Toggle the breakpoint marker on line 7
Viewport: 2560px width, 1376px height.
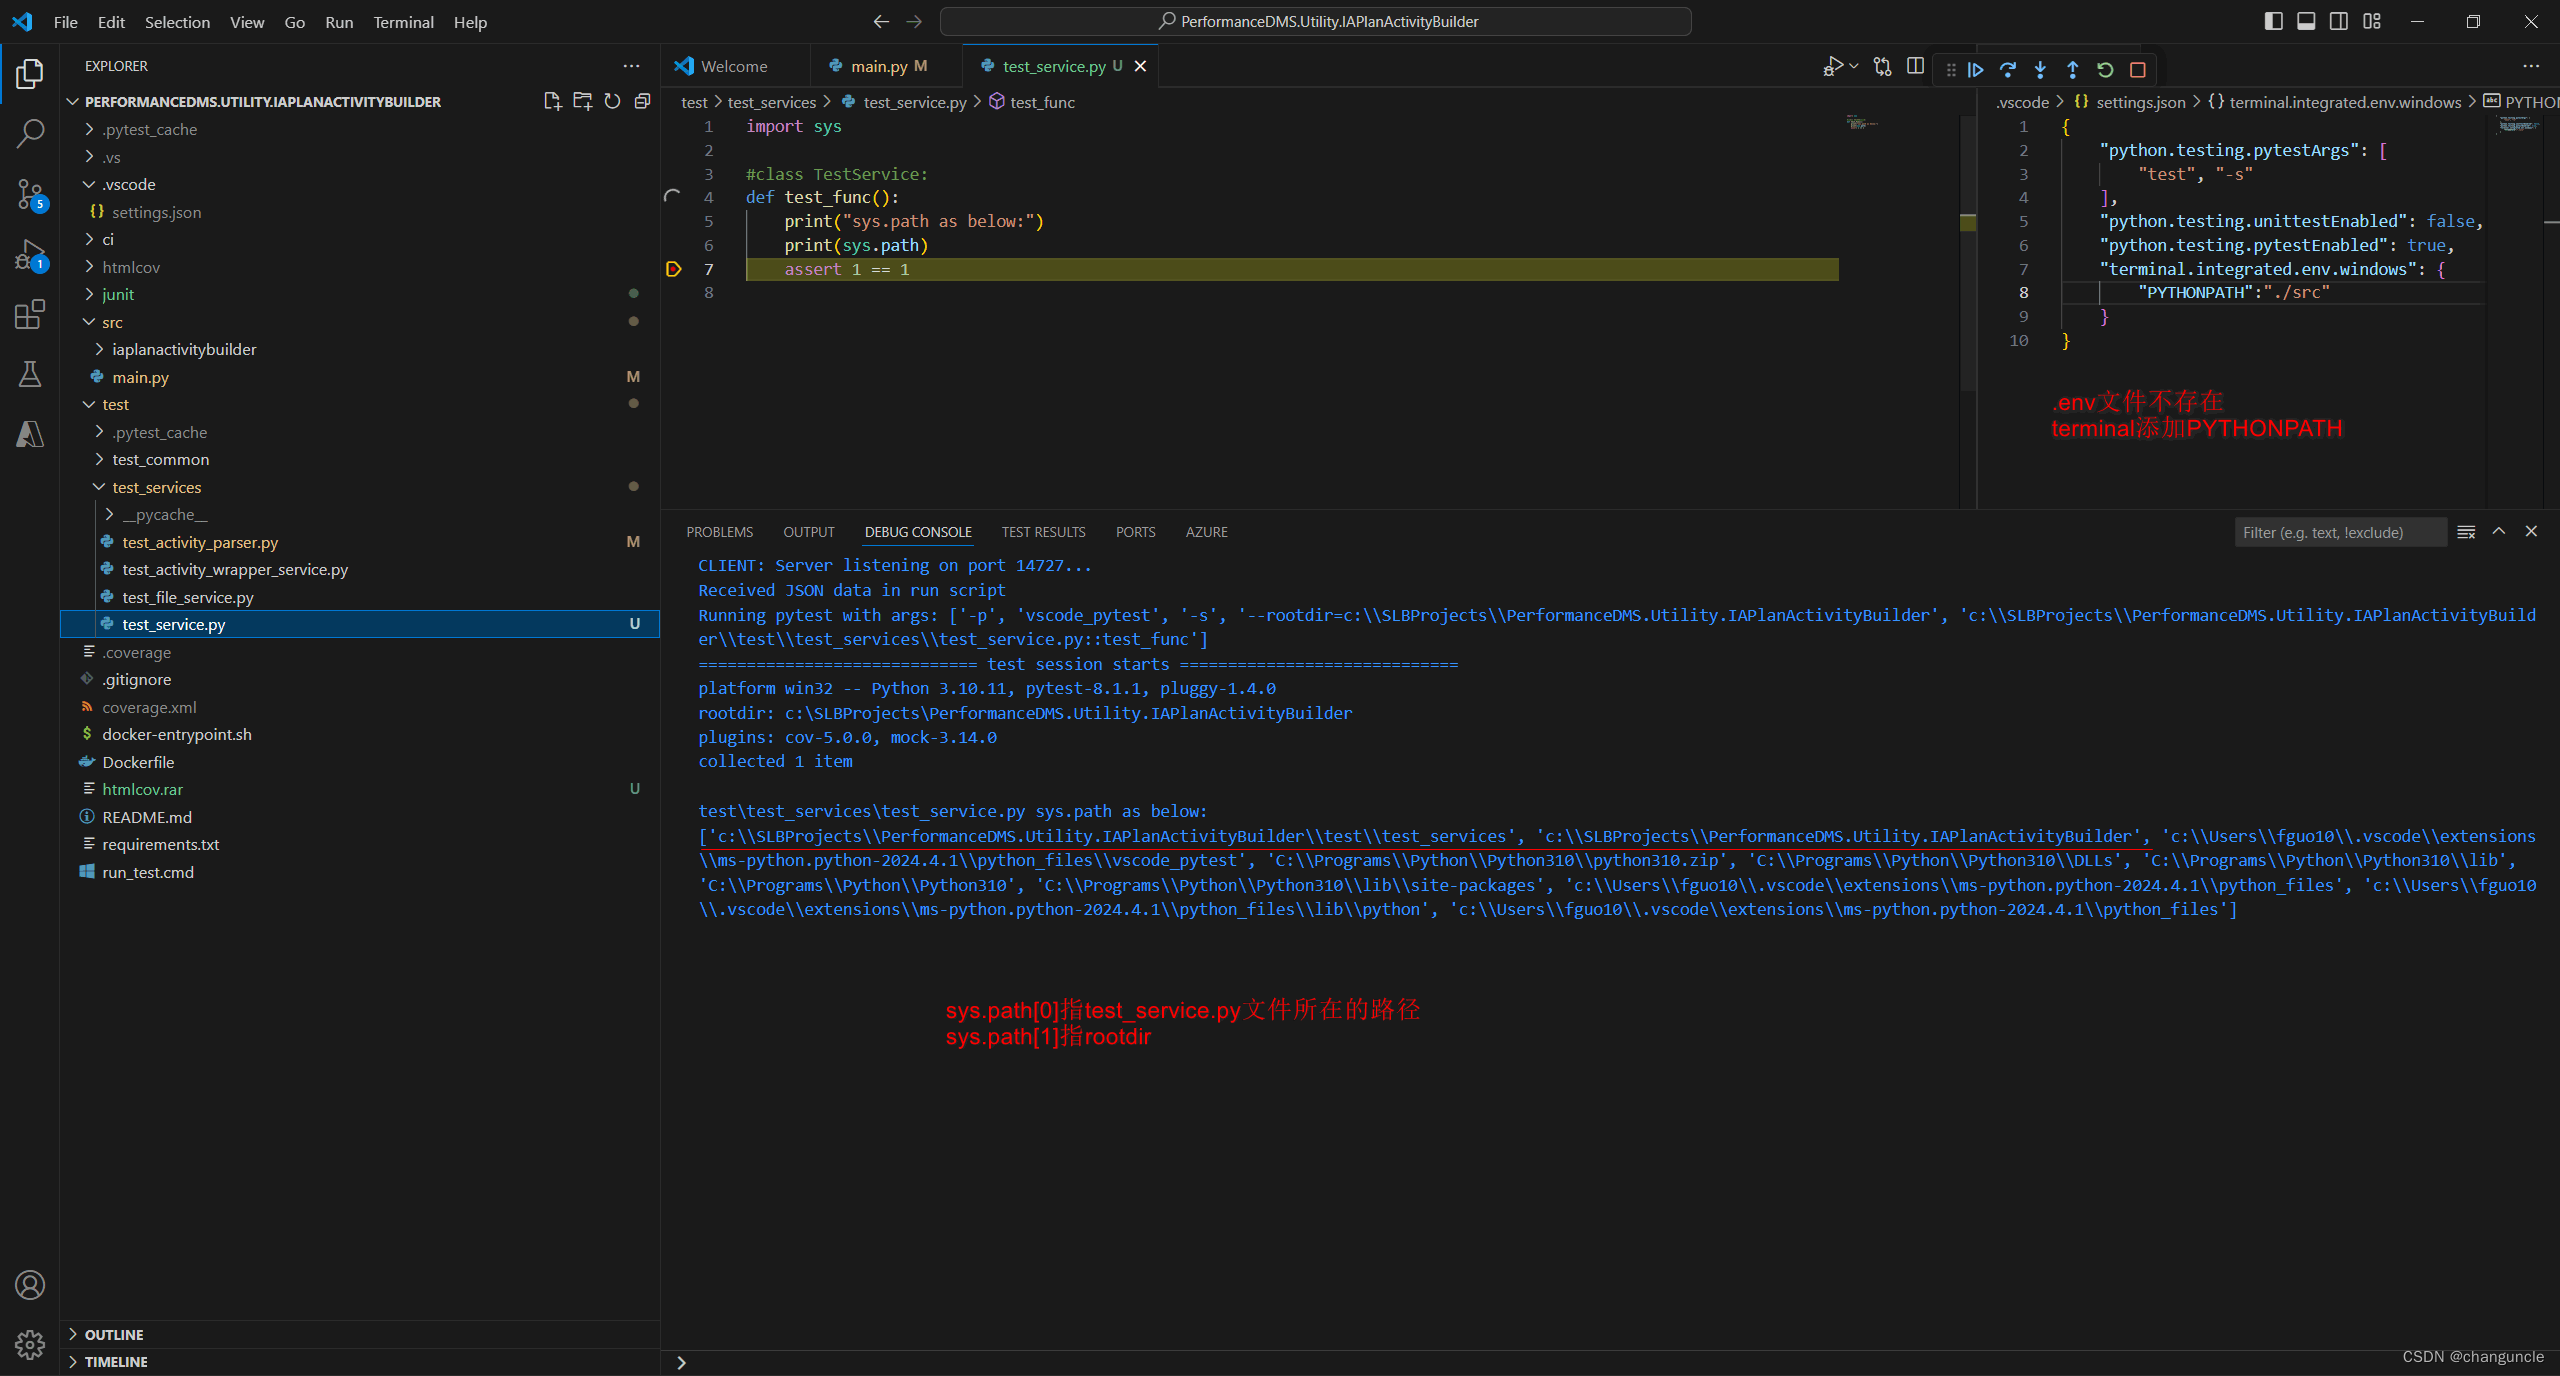pos(674,269)
